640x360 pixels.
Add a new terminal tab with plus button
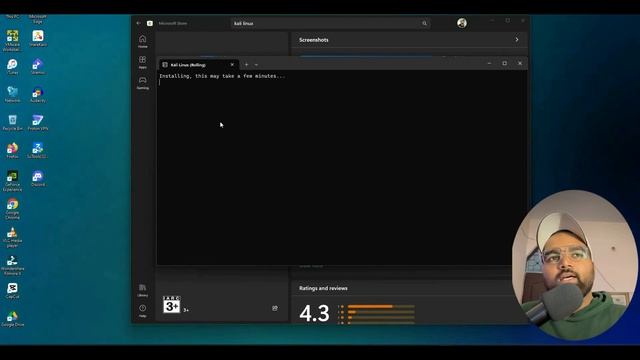[x=246, y=64]
